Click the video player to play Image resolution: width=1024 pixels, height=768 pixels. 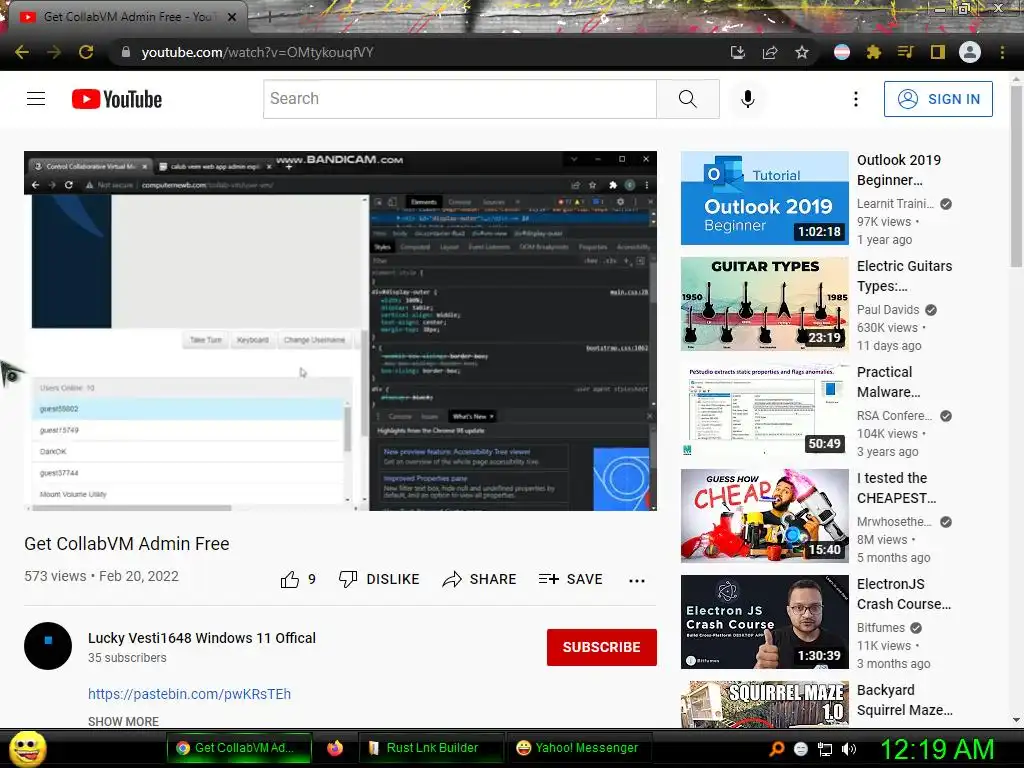click(x=340, y=331)
